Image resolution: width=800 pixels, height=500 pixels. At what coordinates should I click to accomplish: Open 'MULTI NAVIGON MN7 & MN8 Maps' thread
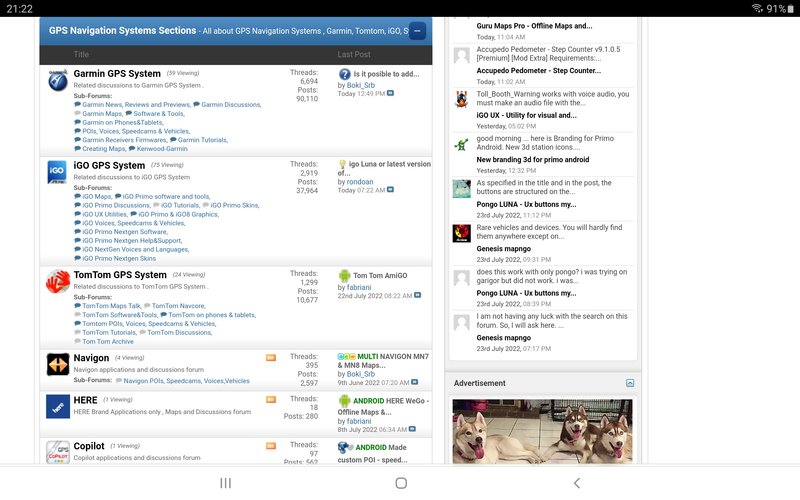(383, 361)
